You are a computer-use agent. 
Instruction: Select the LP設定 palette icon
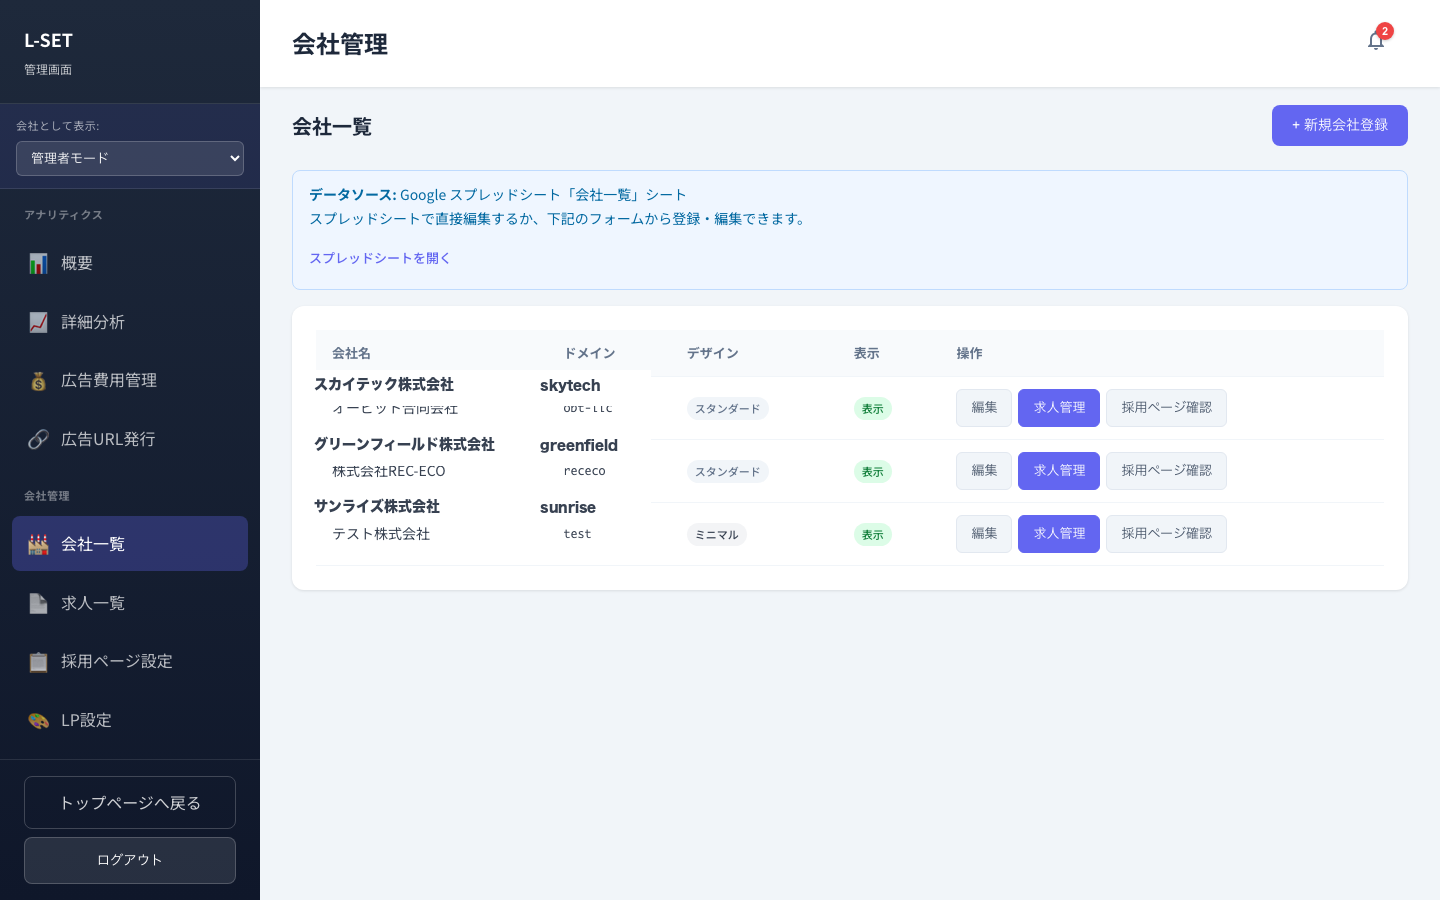pyautogui.click(x=38, y=720)
